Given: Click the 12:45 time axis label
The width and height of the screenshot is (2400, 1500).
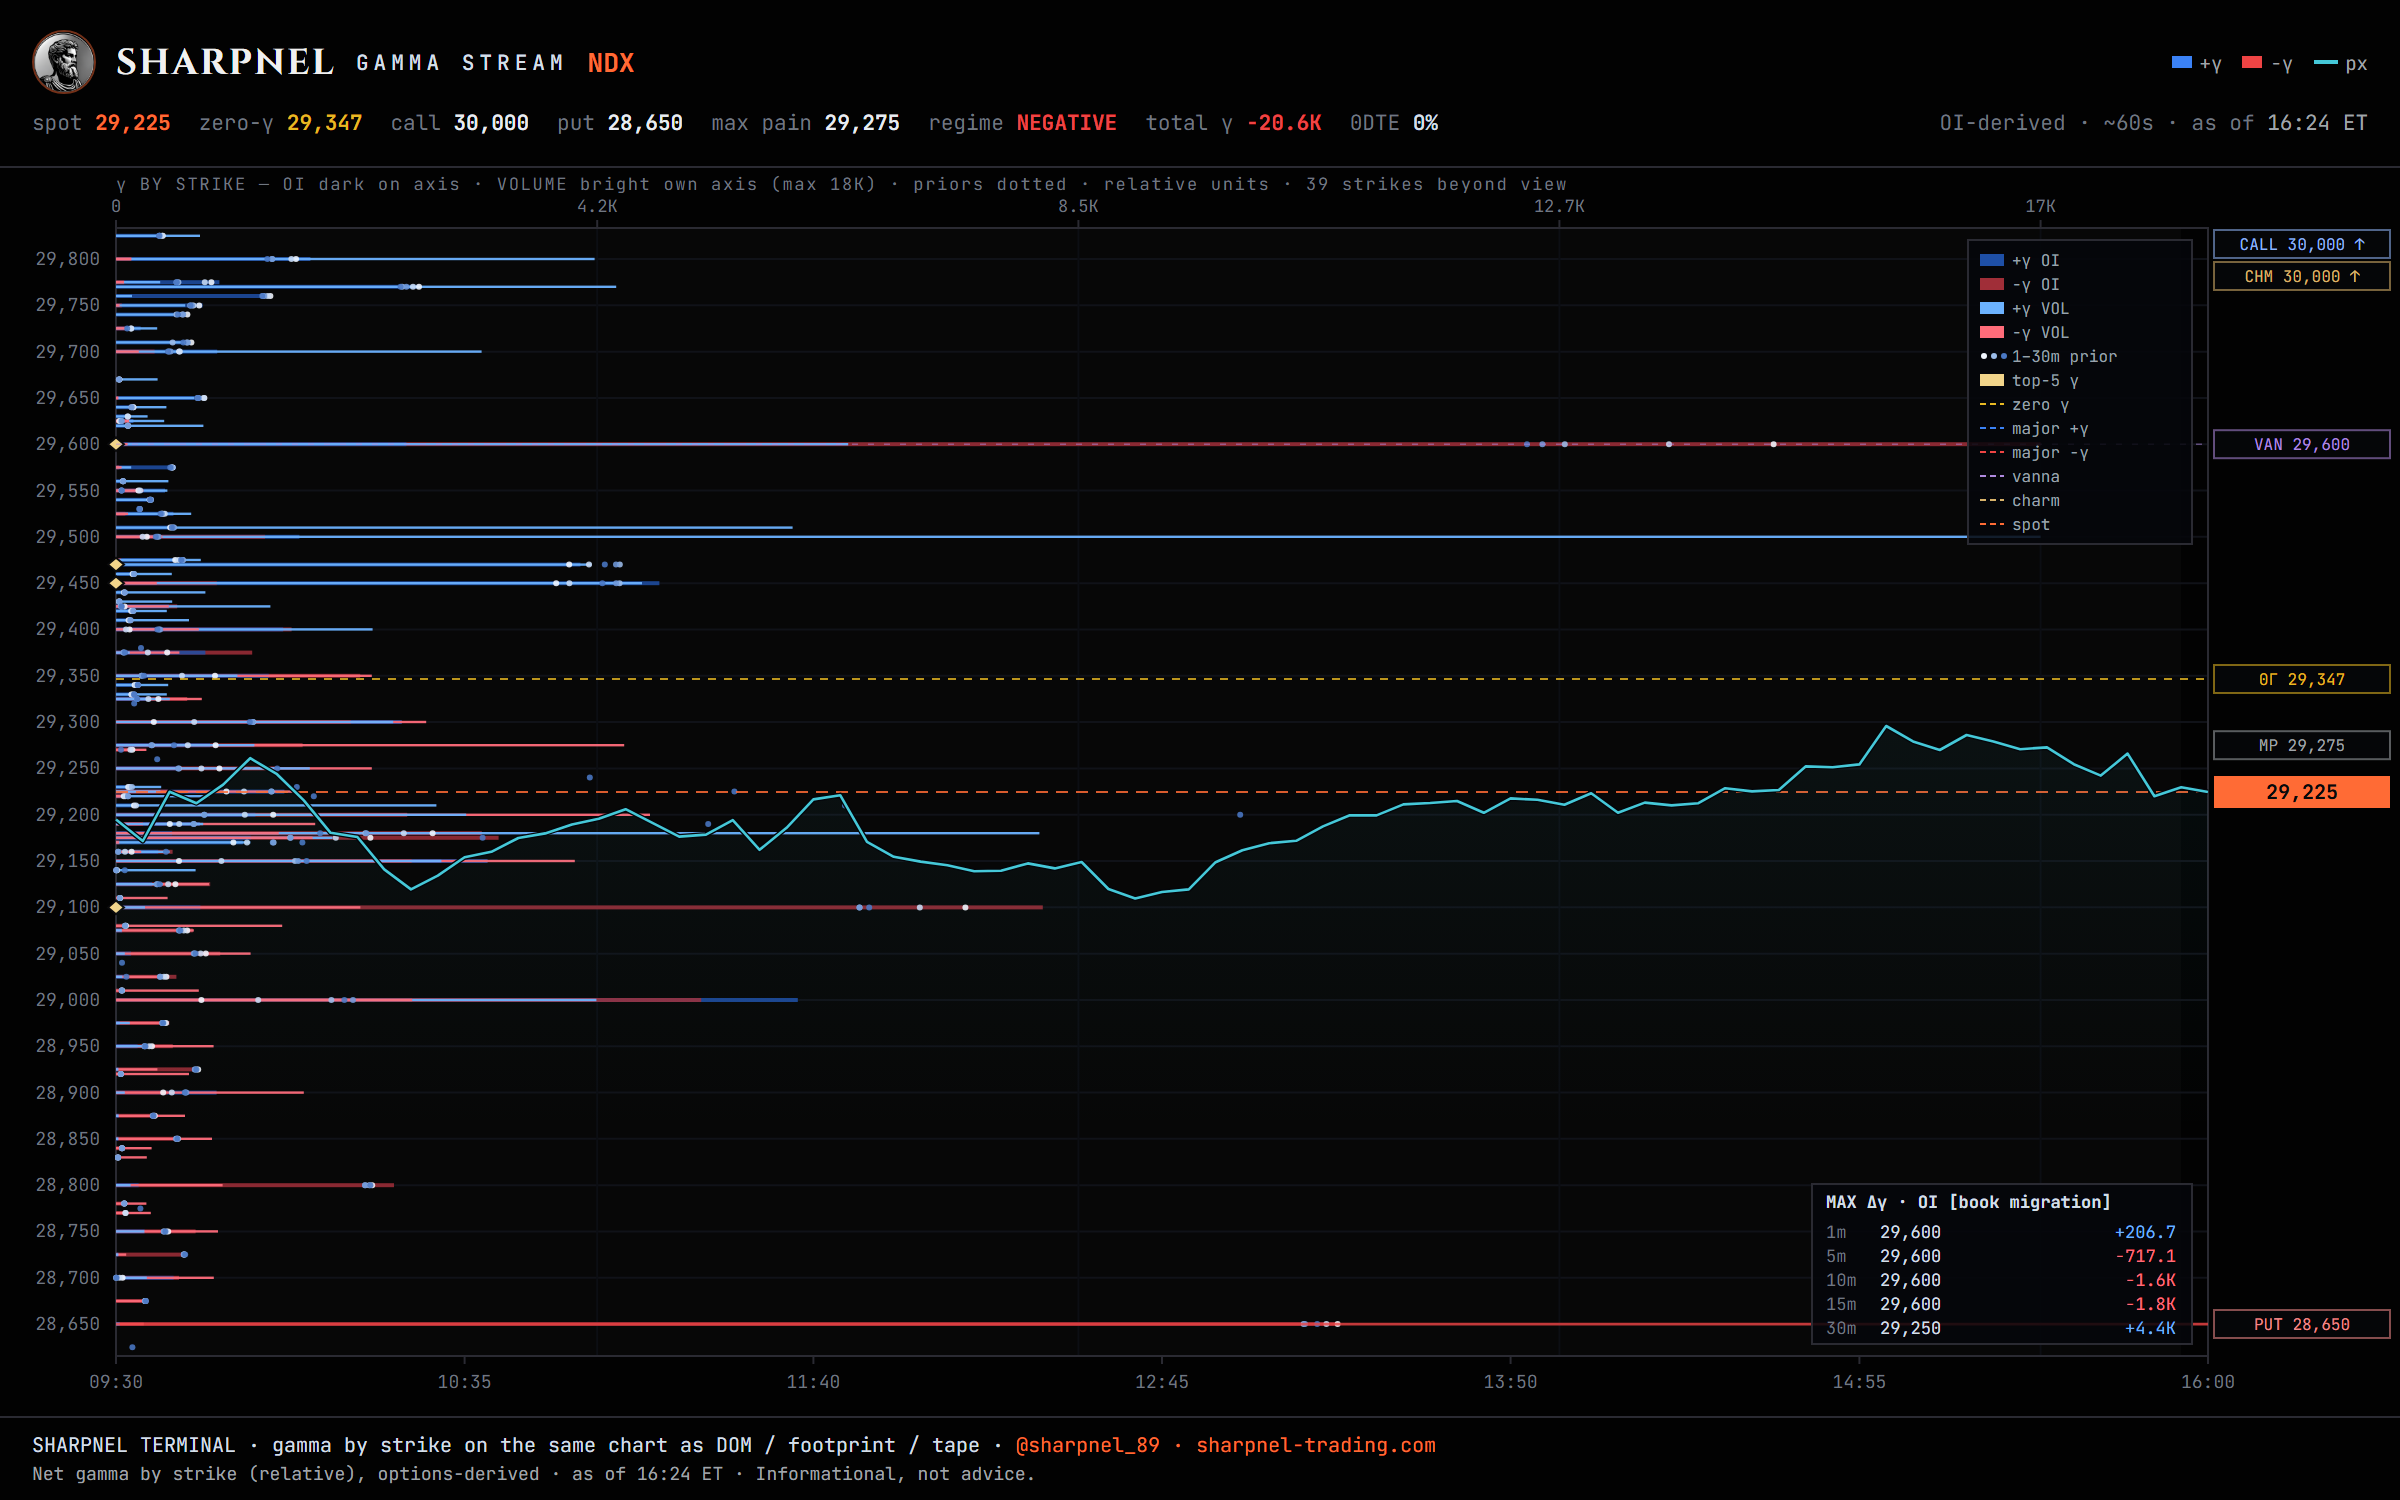Looking at the screenshot, I should (1162, 1382).
